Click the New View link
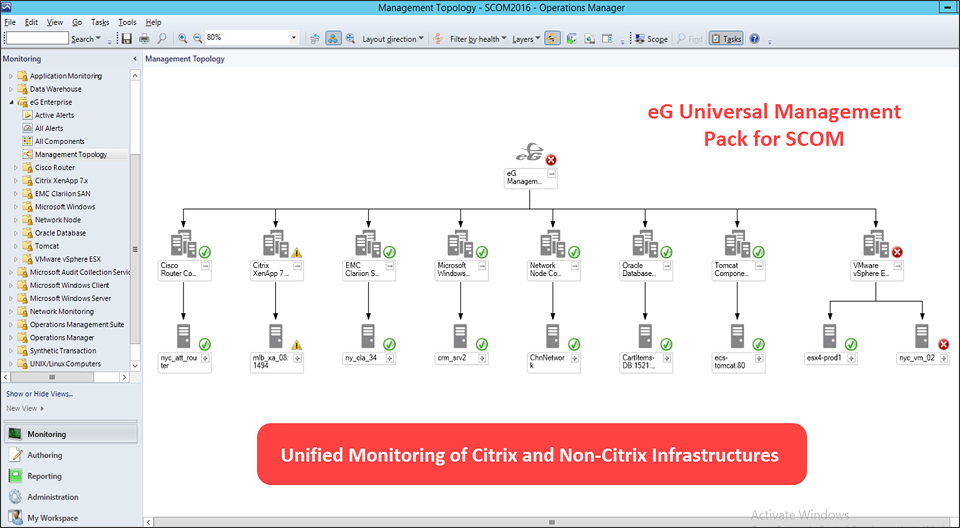This screenshot has width=960, height=528. [24, 408]
